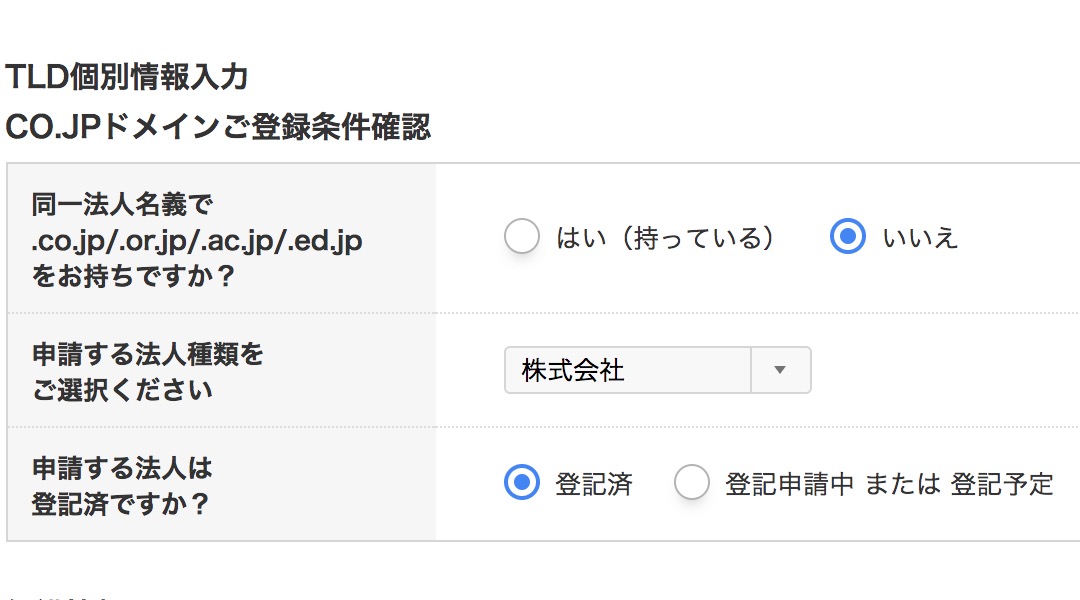The image size is (1080, 600).
Task: Click the 登記済 option label text
Action: pyautogui.click(x=594, y=484)
